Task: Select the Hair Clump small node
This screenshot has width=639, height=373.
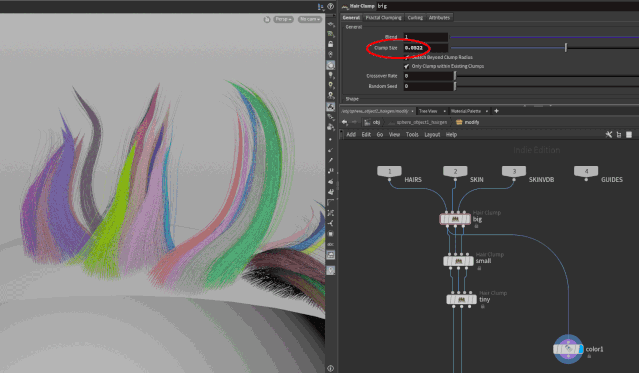Action: tap(458, 261)
